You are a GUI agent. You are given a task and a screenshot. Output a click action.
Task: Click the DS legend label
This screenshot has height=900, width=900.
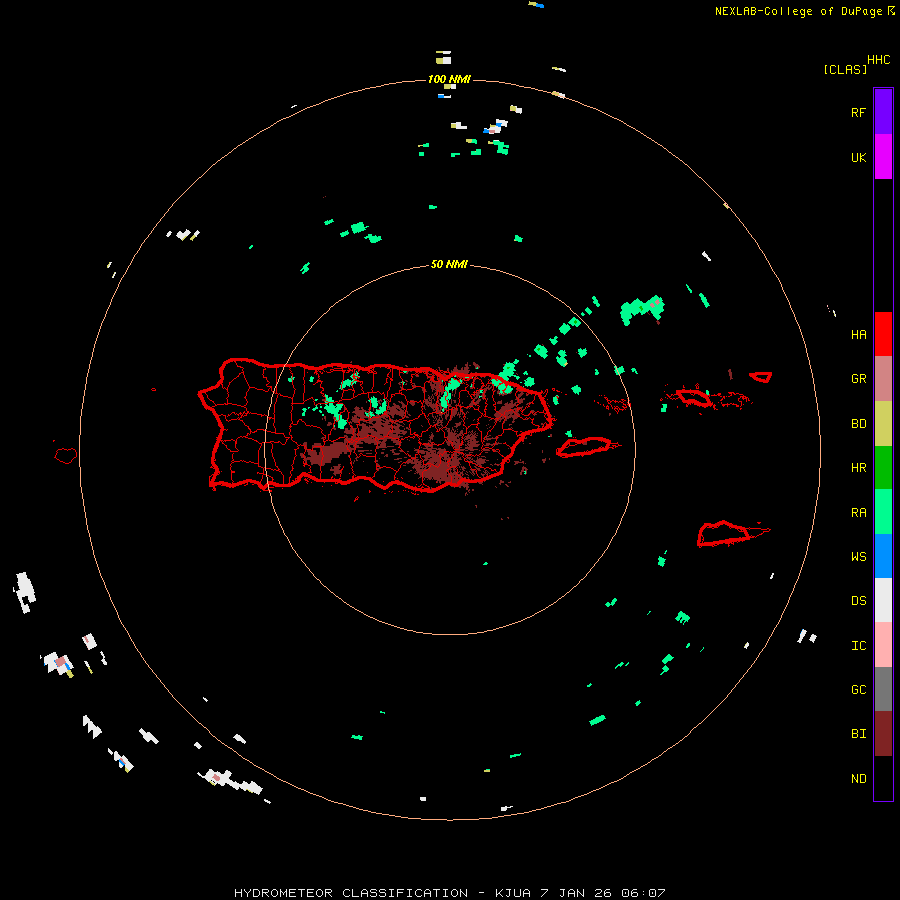click(858, 600)
